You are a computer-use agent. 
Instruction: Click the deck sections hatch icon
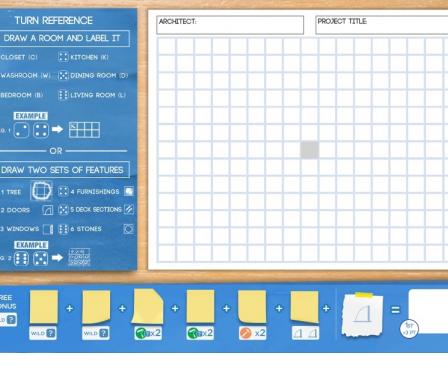(x=129, y=209)
